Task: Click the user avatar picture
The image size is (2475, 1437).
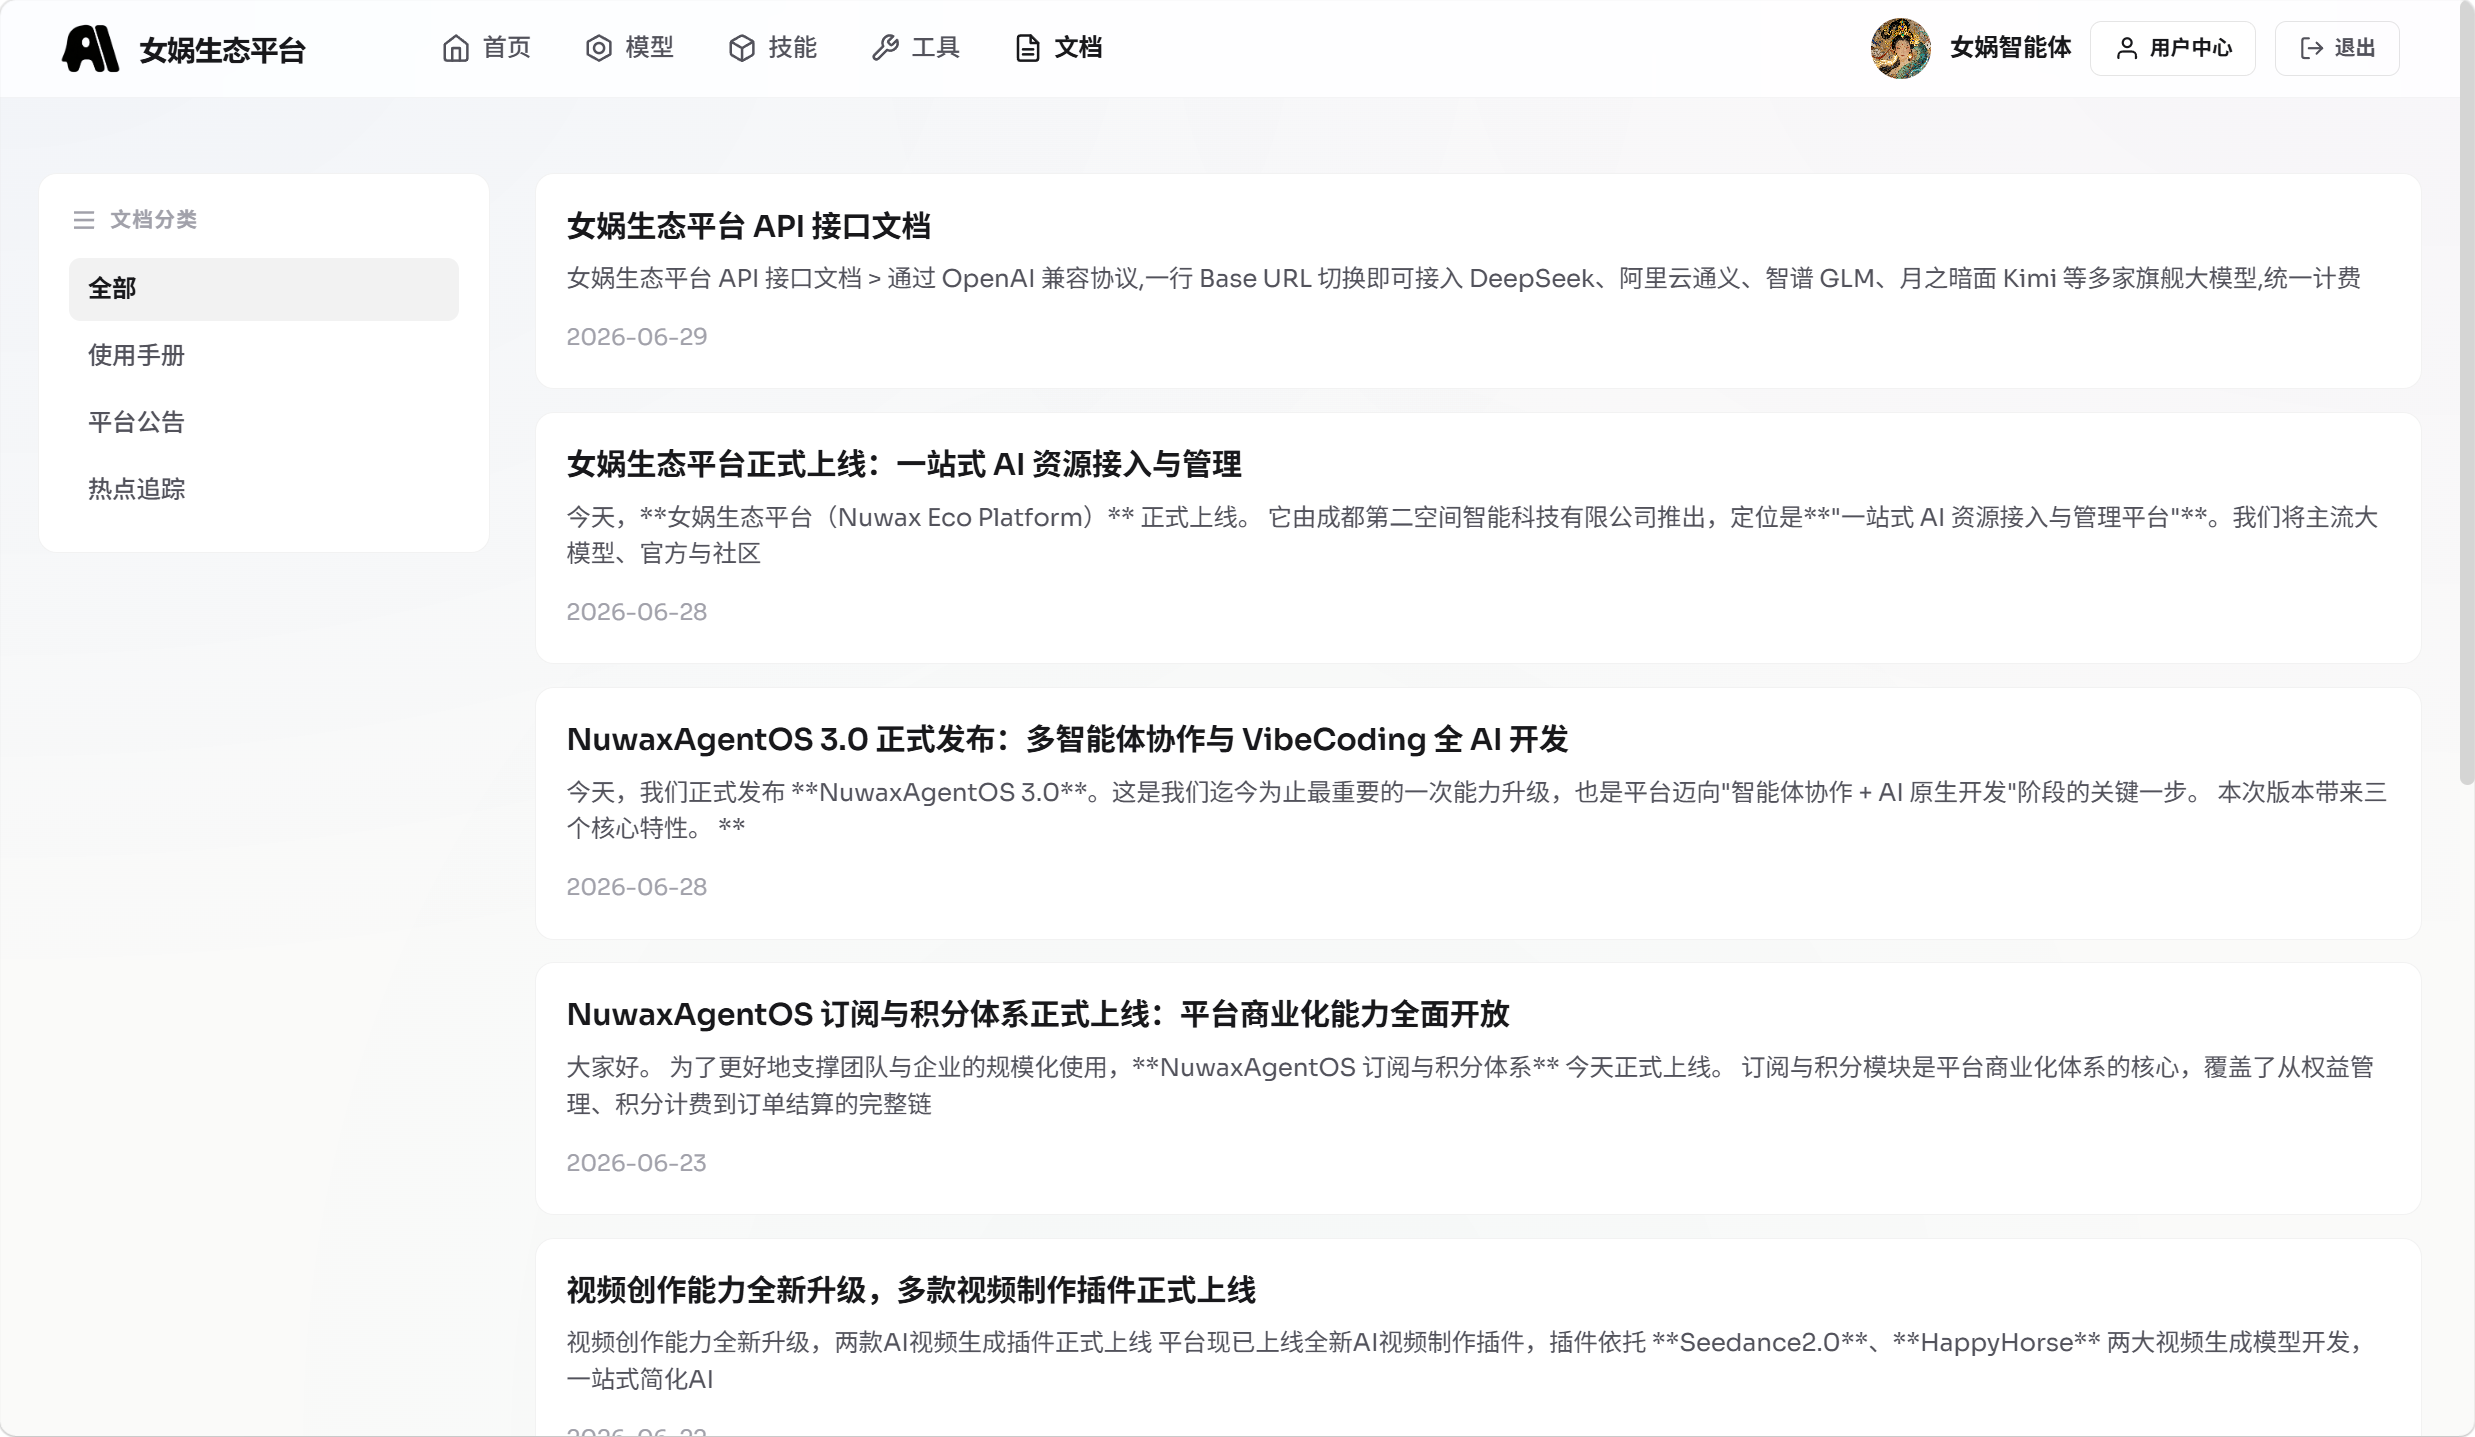Action: point(1901,48)
